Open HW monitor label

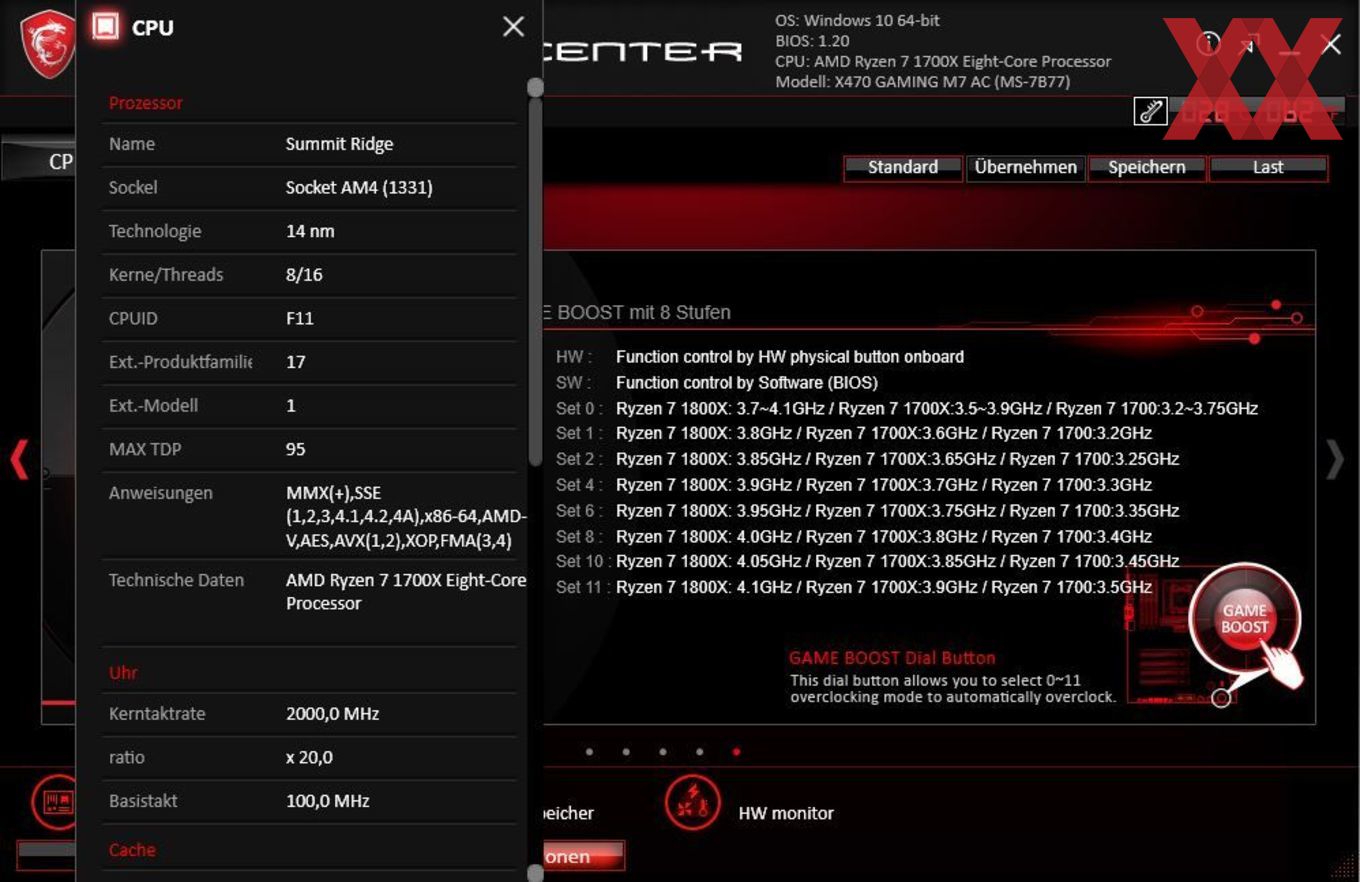786,813
